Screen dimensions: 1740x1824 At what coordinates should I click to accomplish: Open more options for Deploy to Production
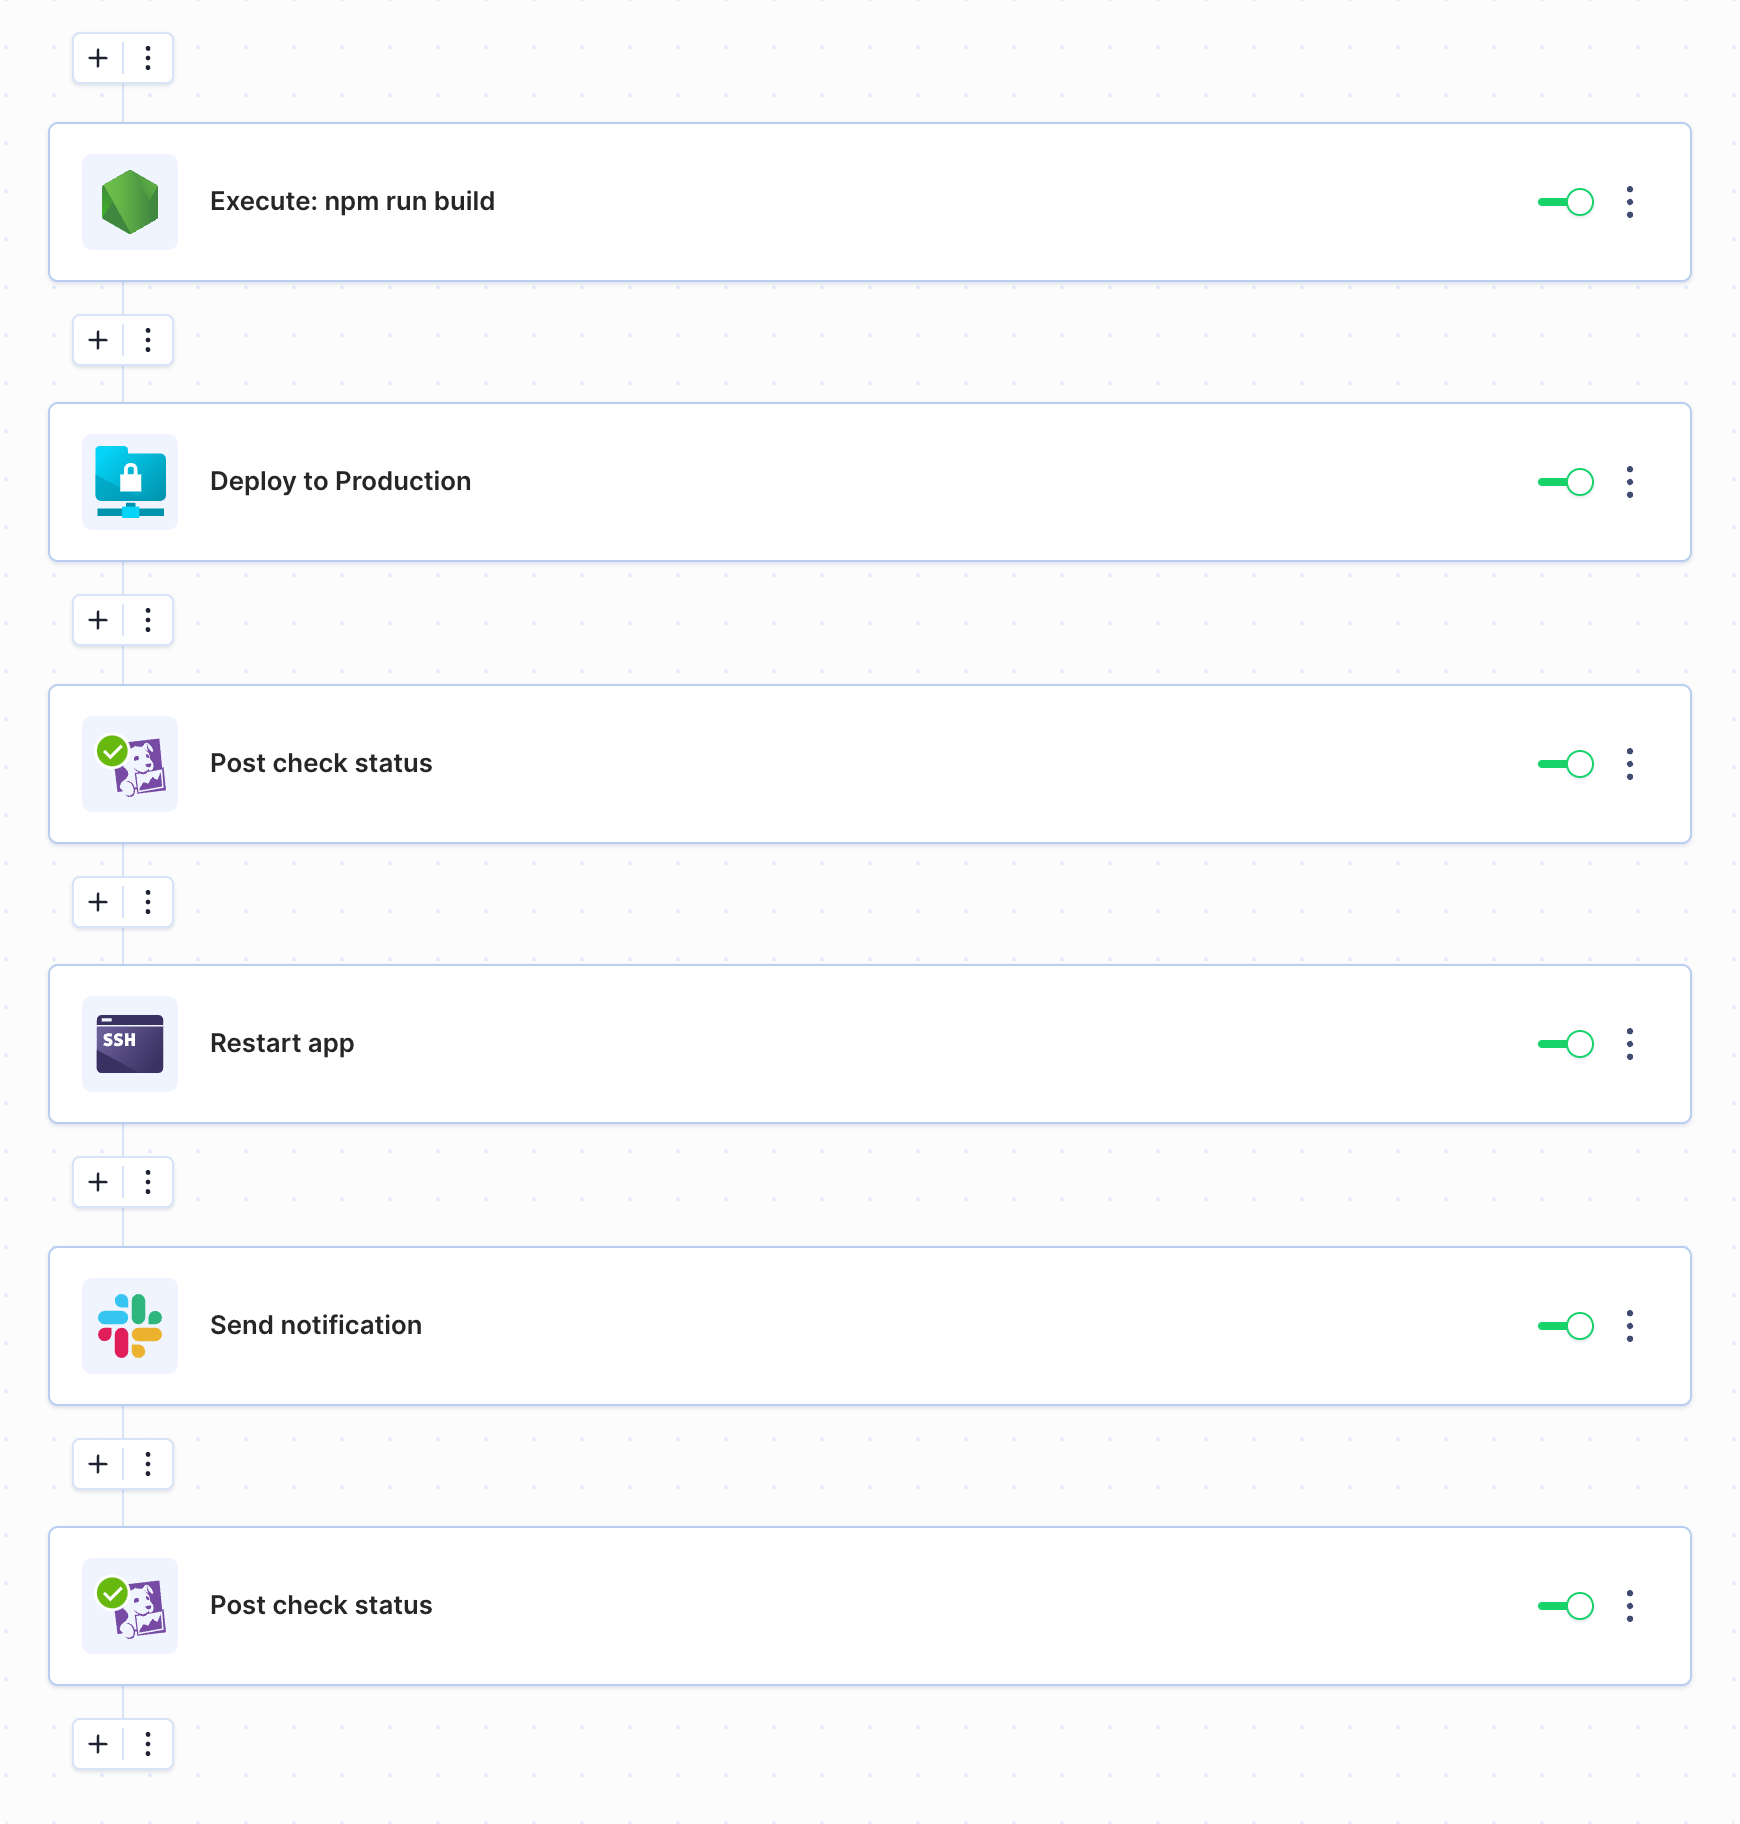point(1630,482)
